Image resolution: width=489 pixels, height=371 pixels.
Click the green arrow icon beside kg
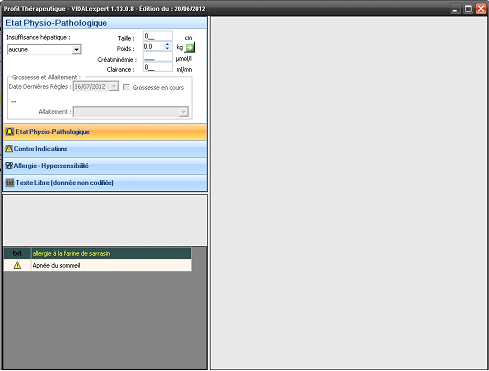point(190,48)
